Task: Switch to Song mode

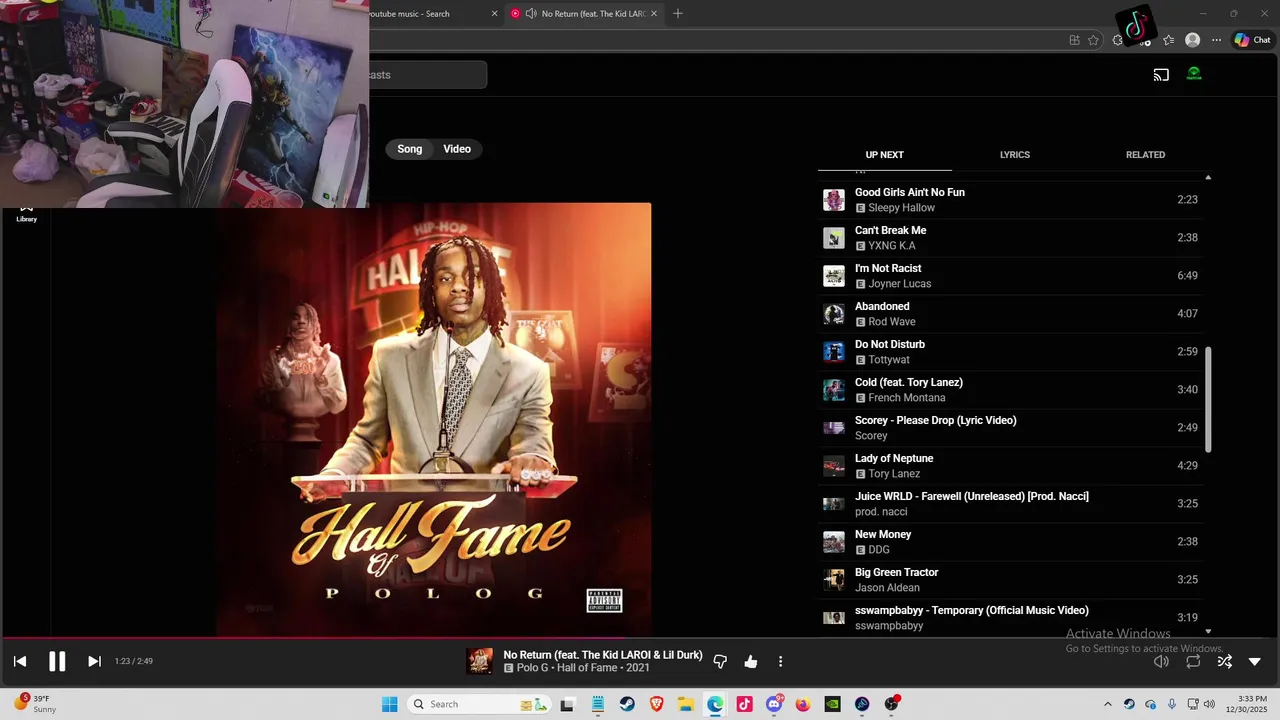Action: pos(410,149)
